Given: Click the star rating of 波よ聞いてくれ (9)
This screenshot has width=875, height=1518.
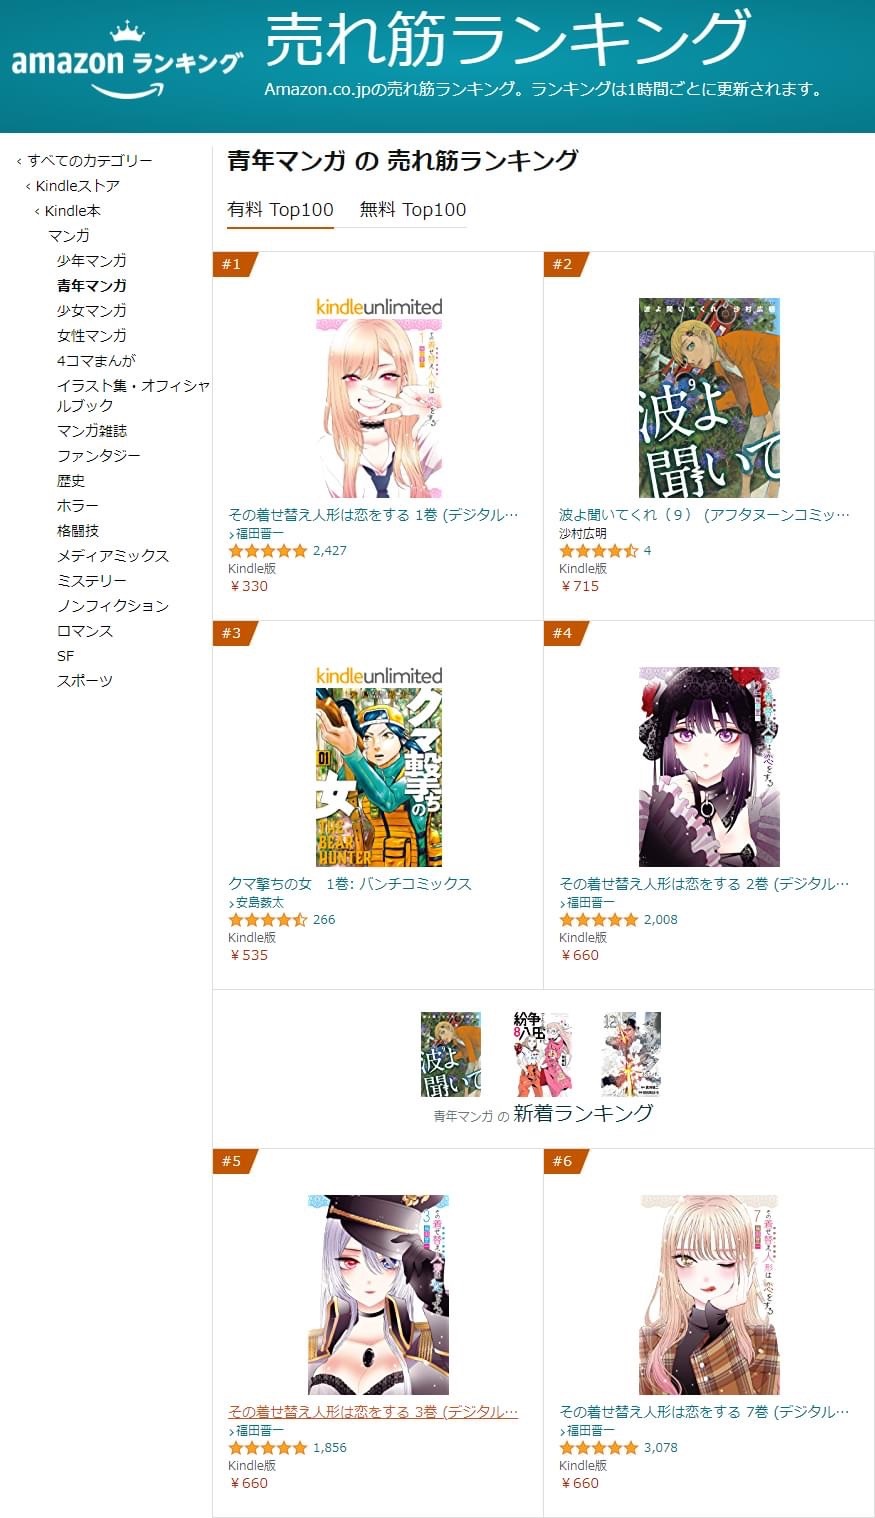Looking at the screenshot, I should click(598, 551).
